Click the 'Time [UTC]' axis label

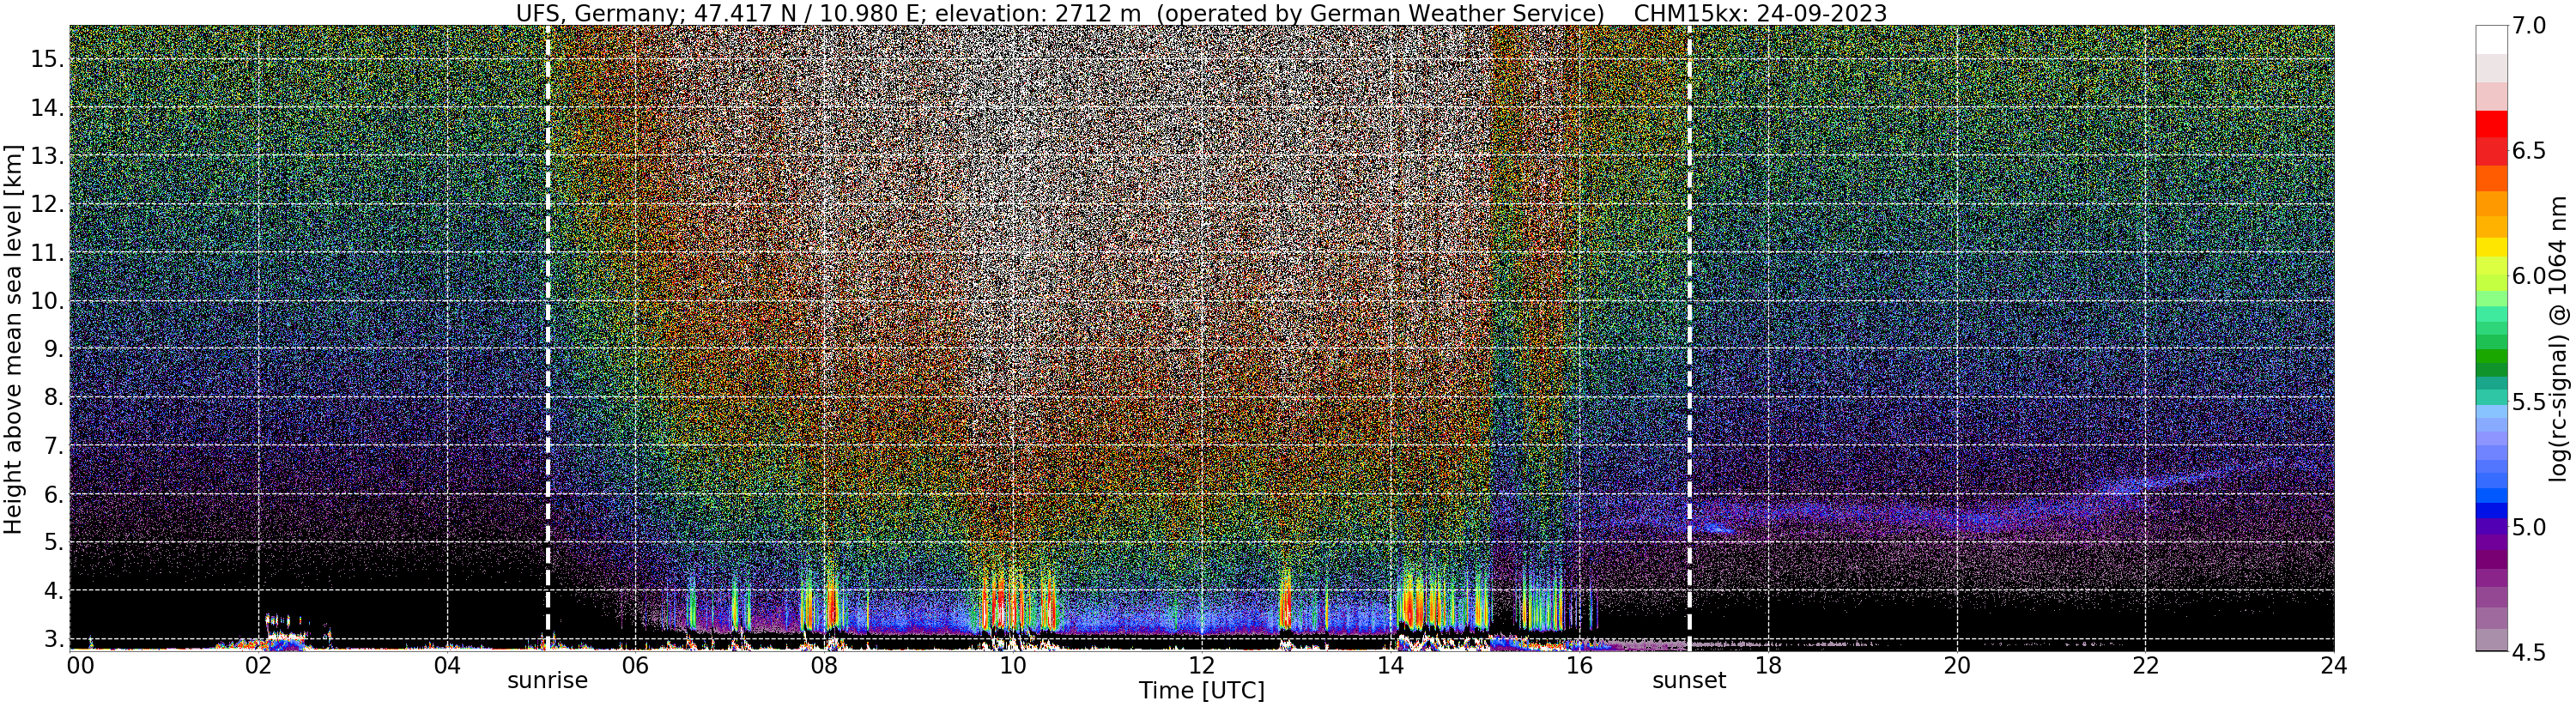click(1201, 691)
